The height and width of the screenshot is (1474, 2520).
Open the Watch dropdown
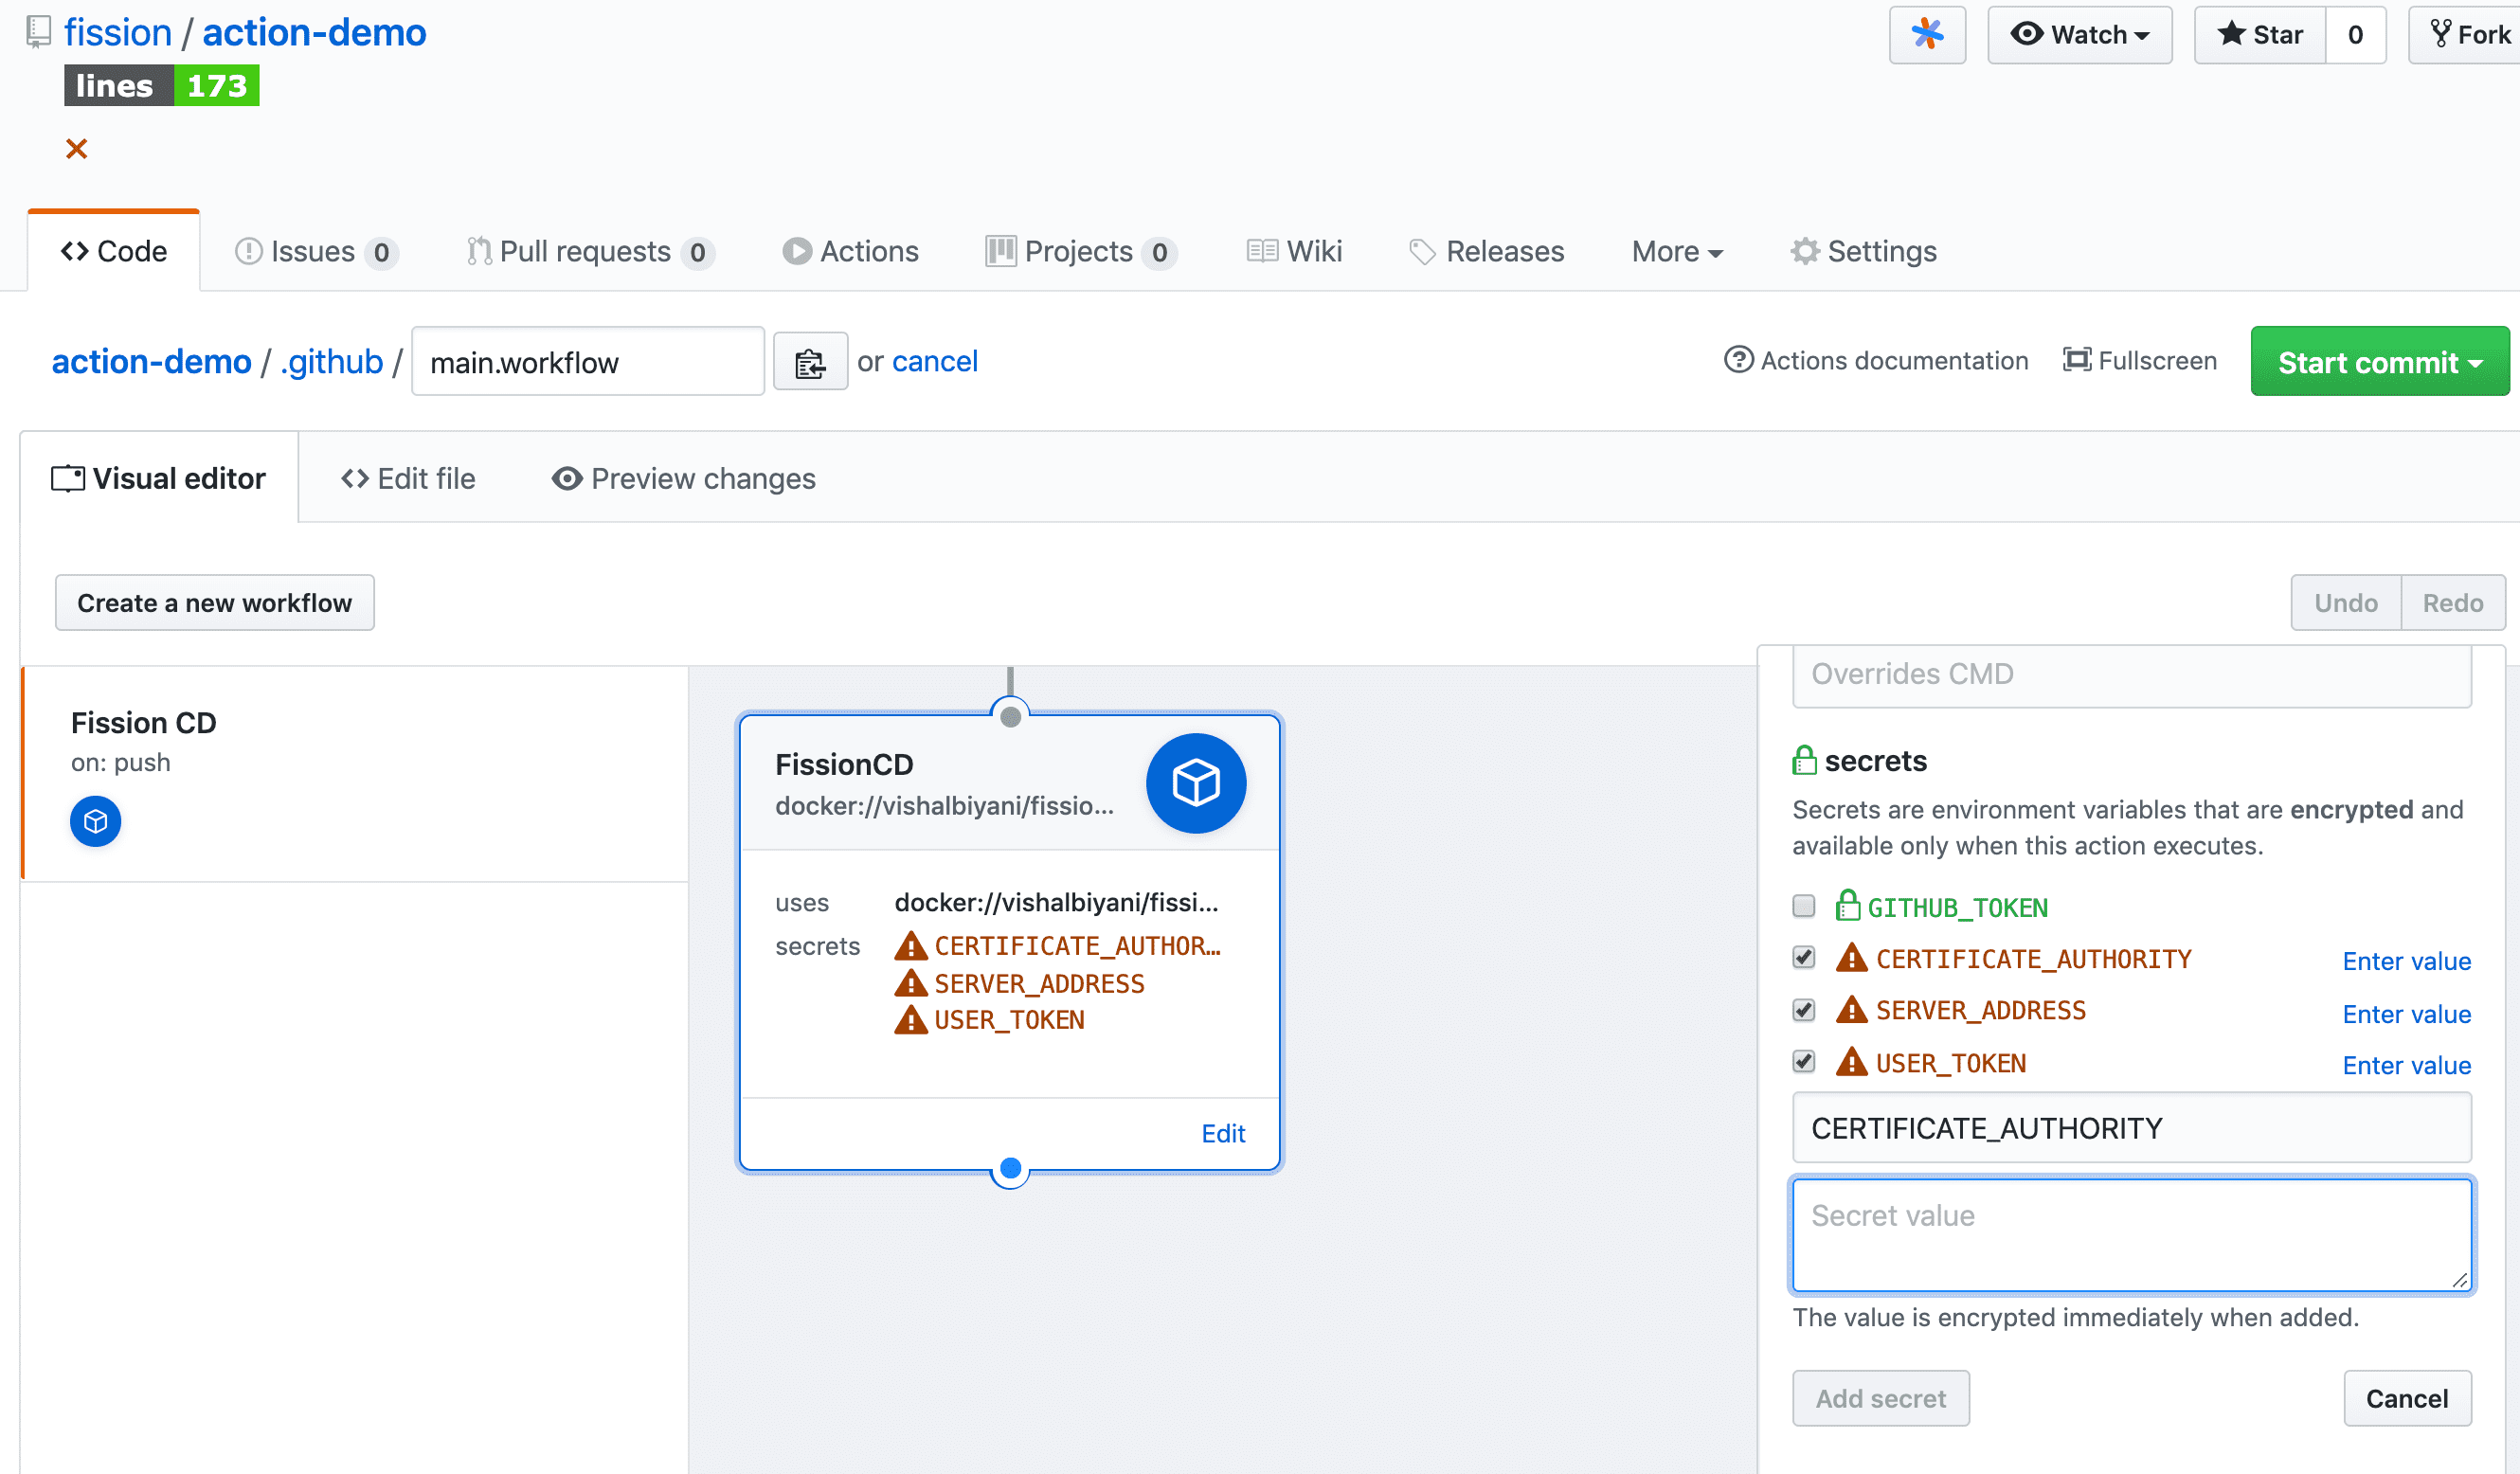2080,34
